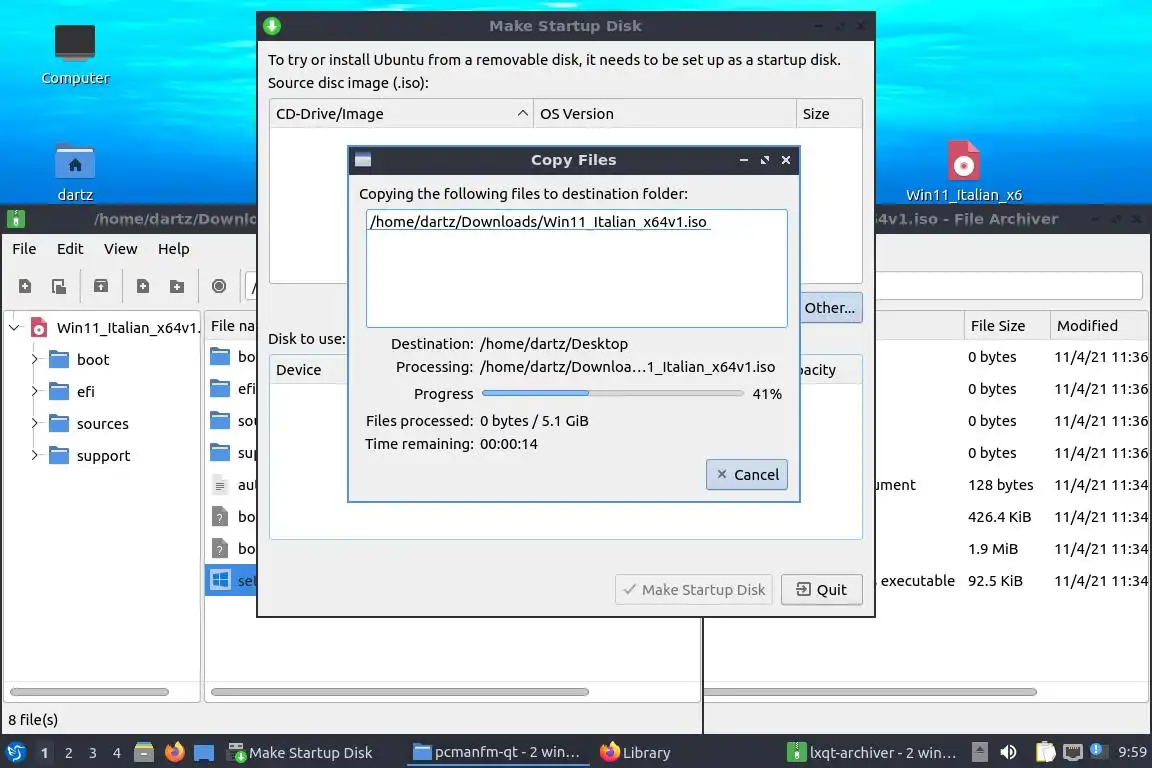Cancel the file copy operation
1152x768 pixels.
click(746, 475)
